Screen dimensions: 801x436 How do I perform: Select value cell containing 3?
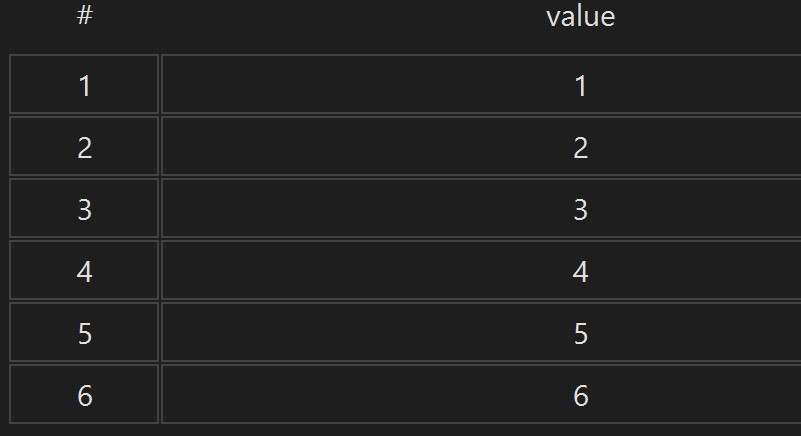pos(481,208)
